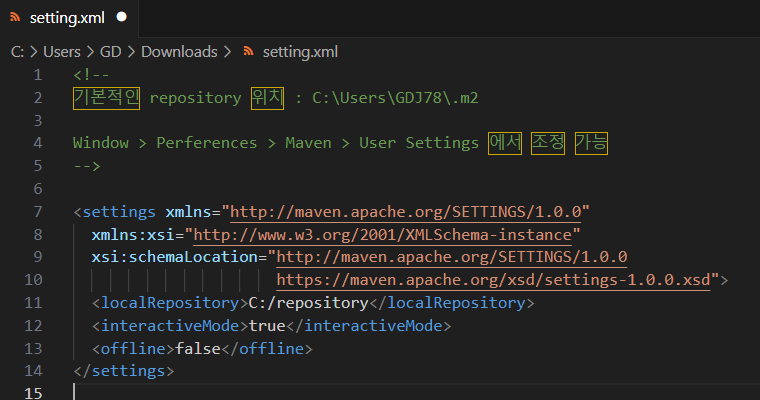The width and height of the screenshot is (760, 400).
Task: Click the opening interactiveMode tag
Action: click(x=170, y=326)
